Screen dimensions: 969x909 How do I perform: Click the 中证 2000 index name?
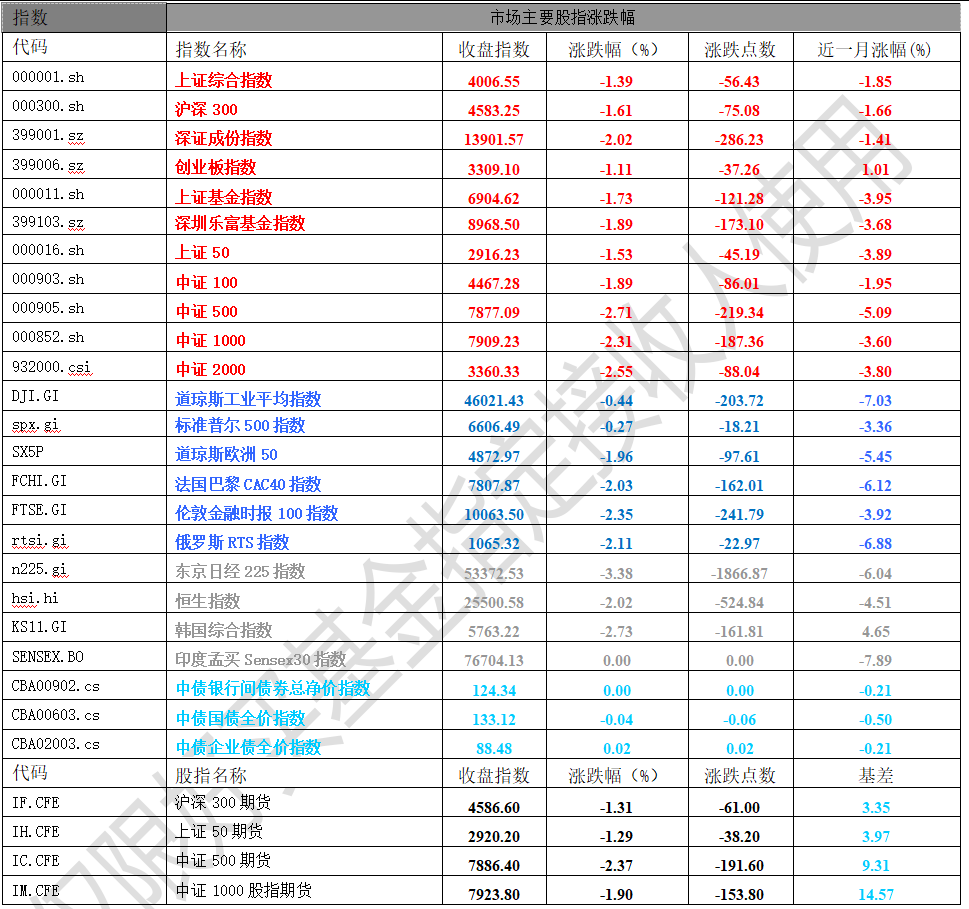click(210, 369)
